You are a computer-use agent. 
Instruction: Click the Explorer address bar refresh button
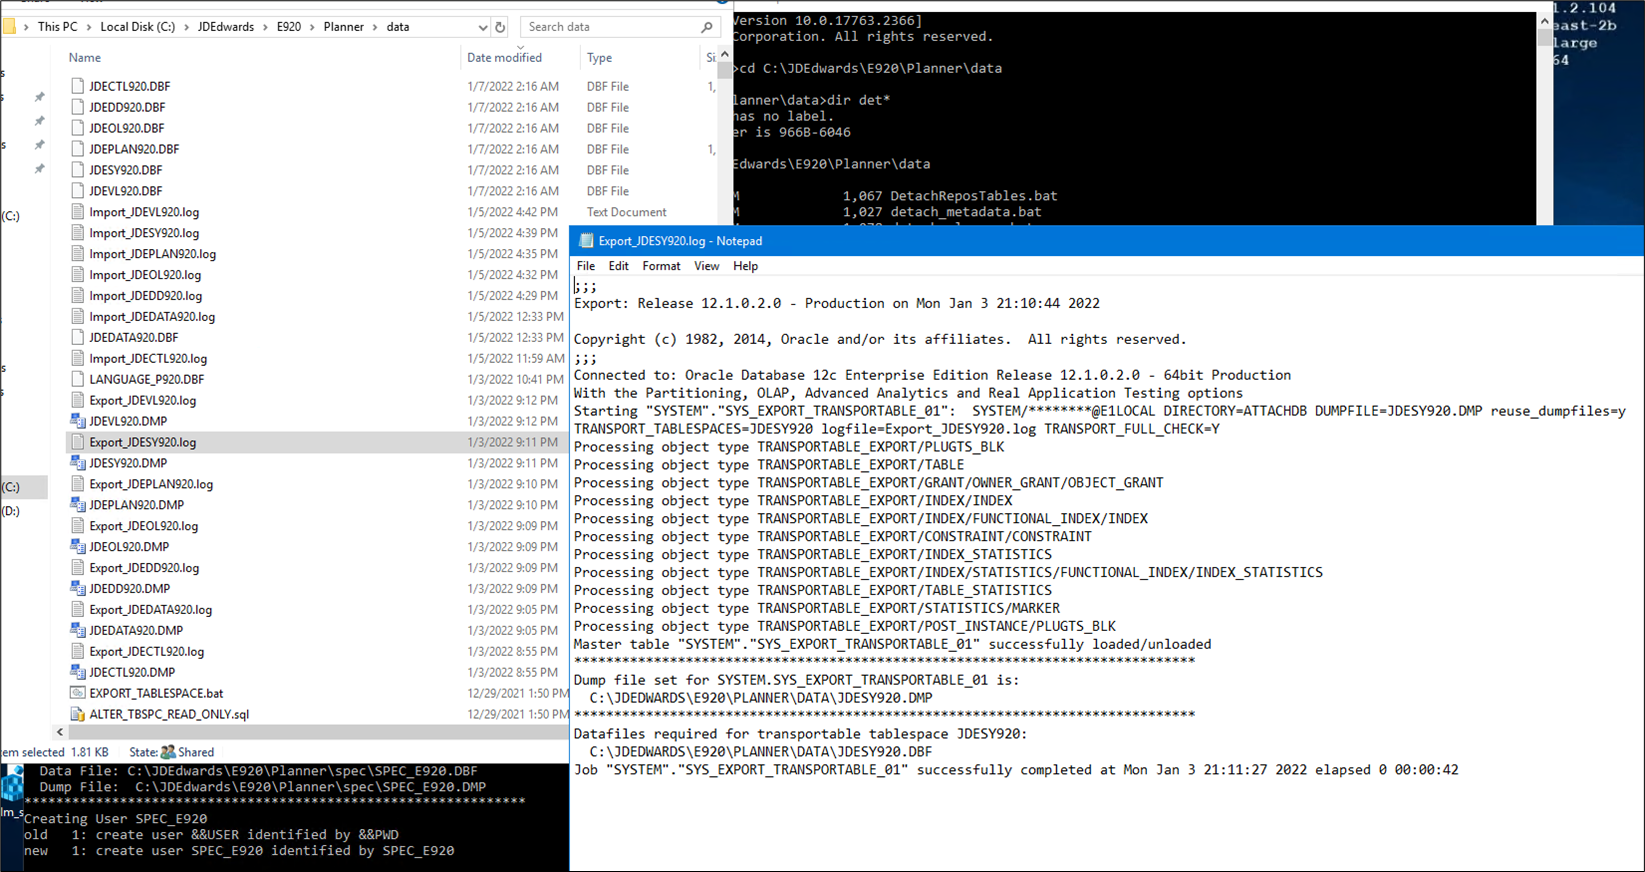point(501,27)
